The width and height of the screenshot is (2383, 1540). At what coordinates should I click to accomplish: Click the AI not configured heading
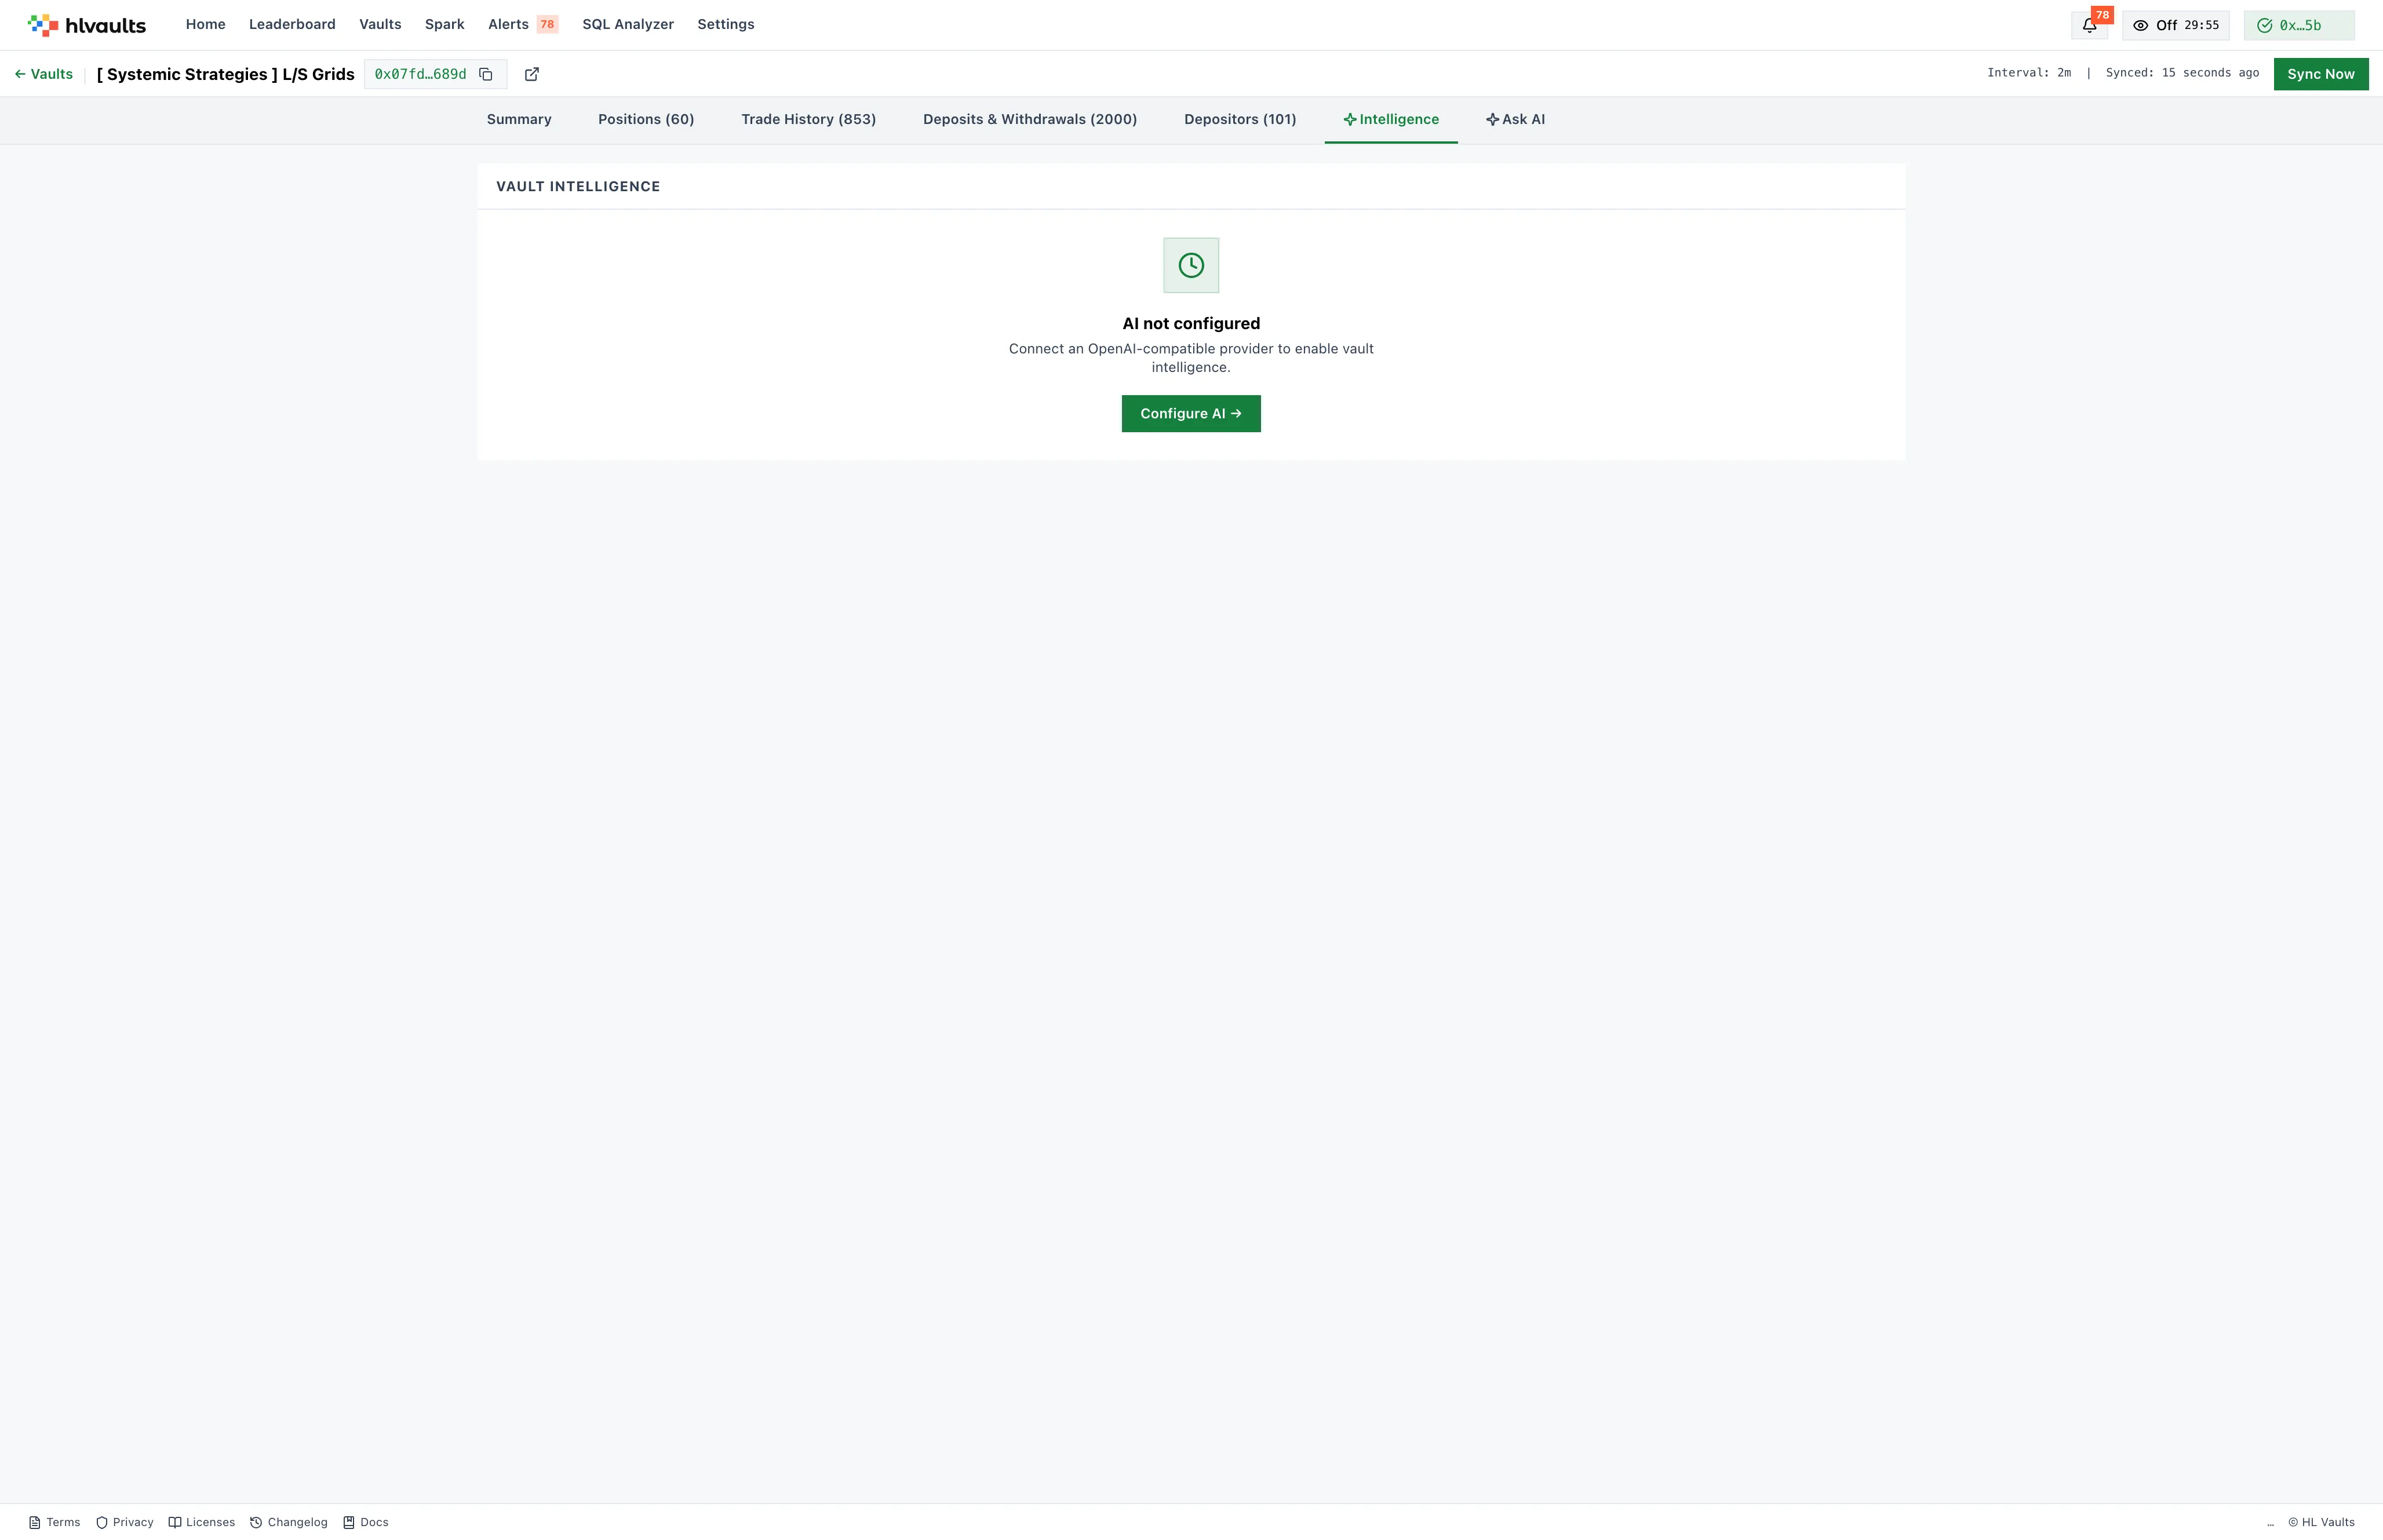click(1191, 324)
